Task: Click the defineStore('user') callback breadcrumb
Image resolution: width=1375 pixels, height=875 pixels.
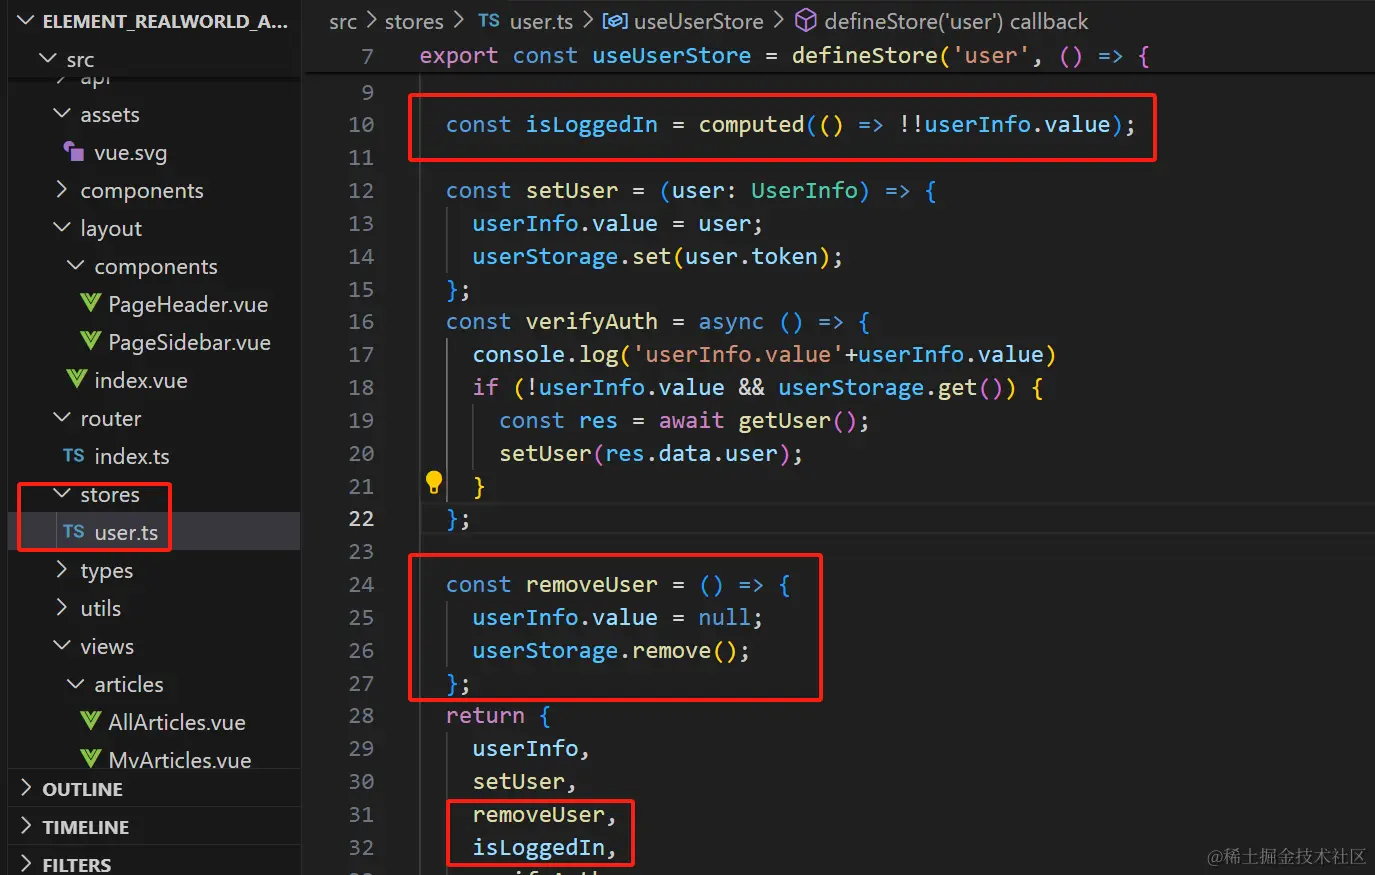Action: coord(956,21)
